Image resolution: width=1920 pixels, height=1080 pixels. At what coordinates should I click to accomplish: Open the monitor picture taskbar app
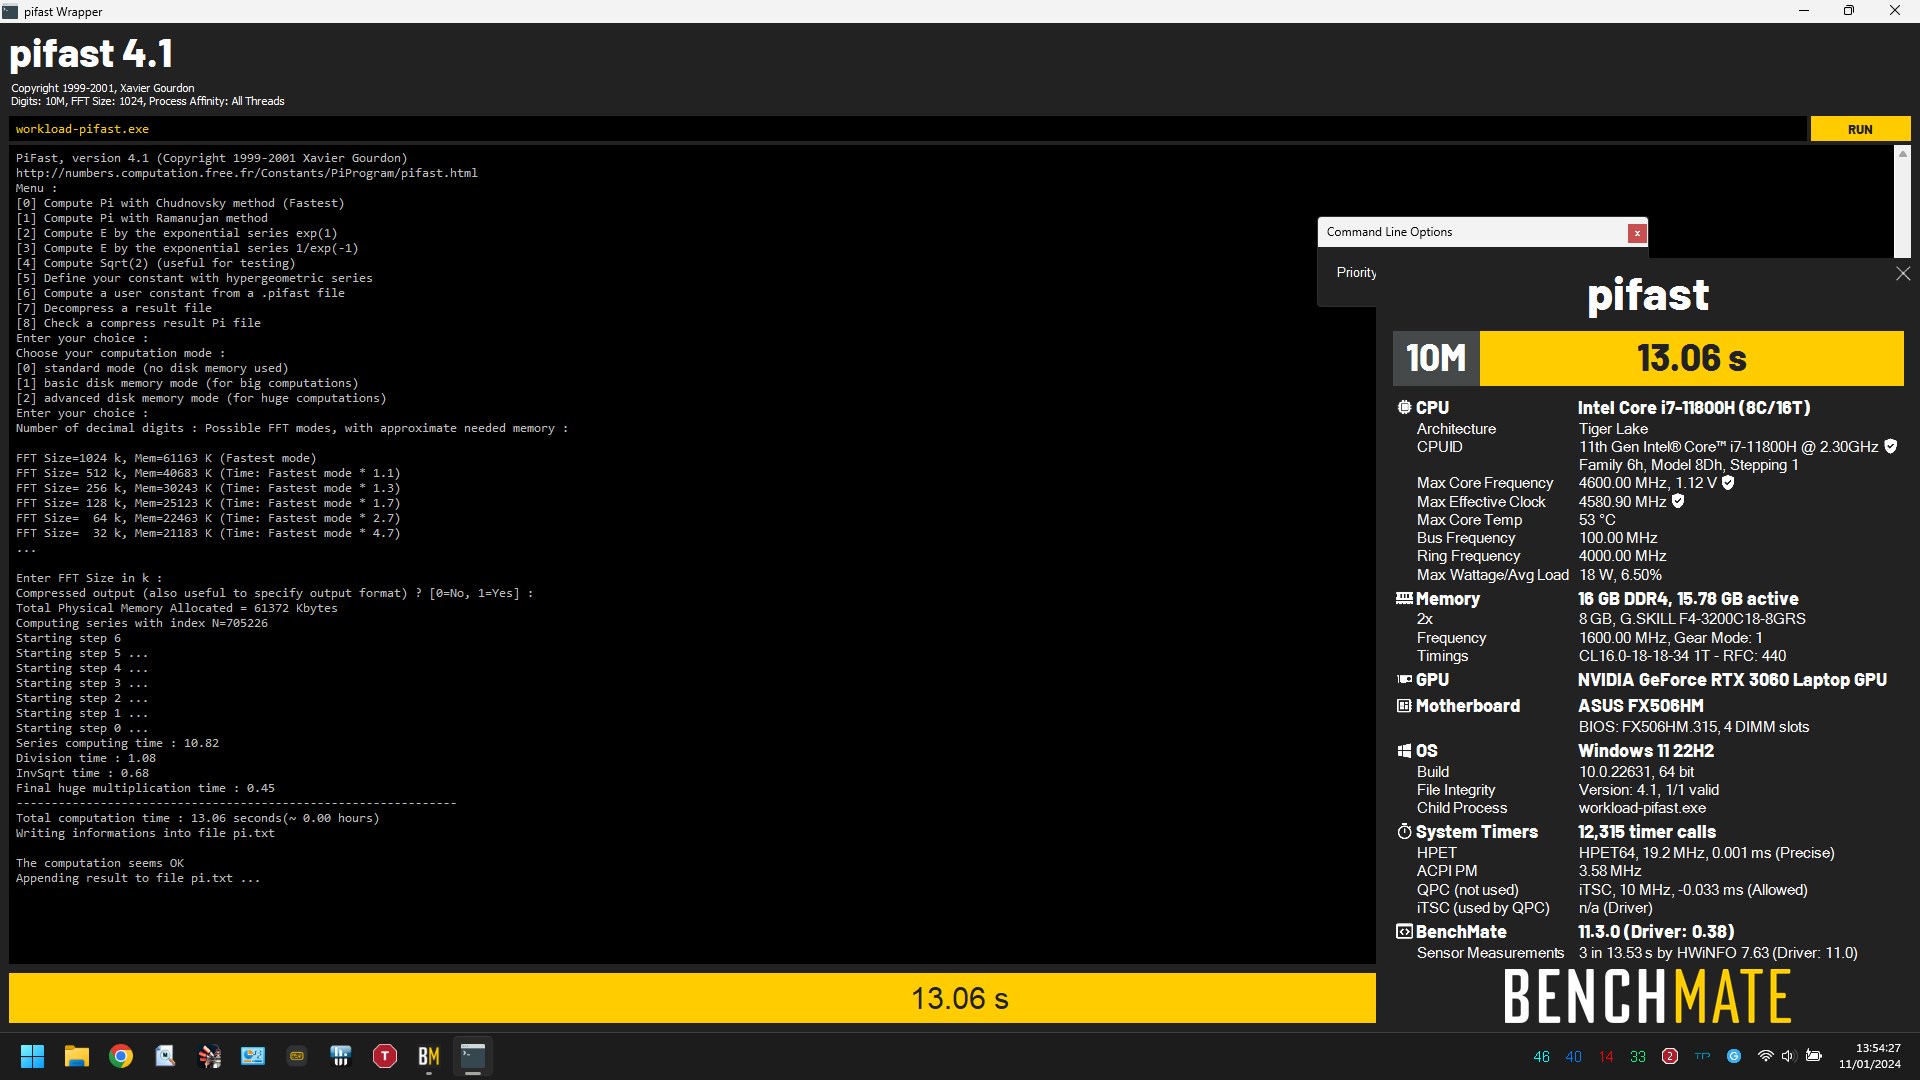click(x=253, y=1056)
